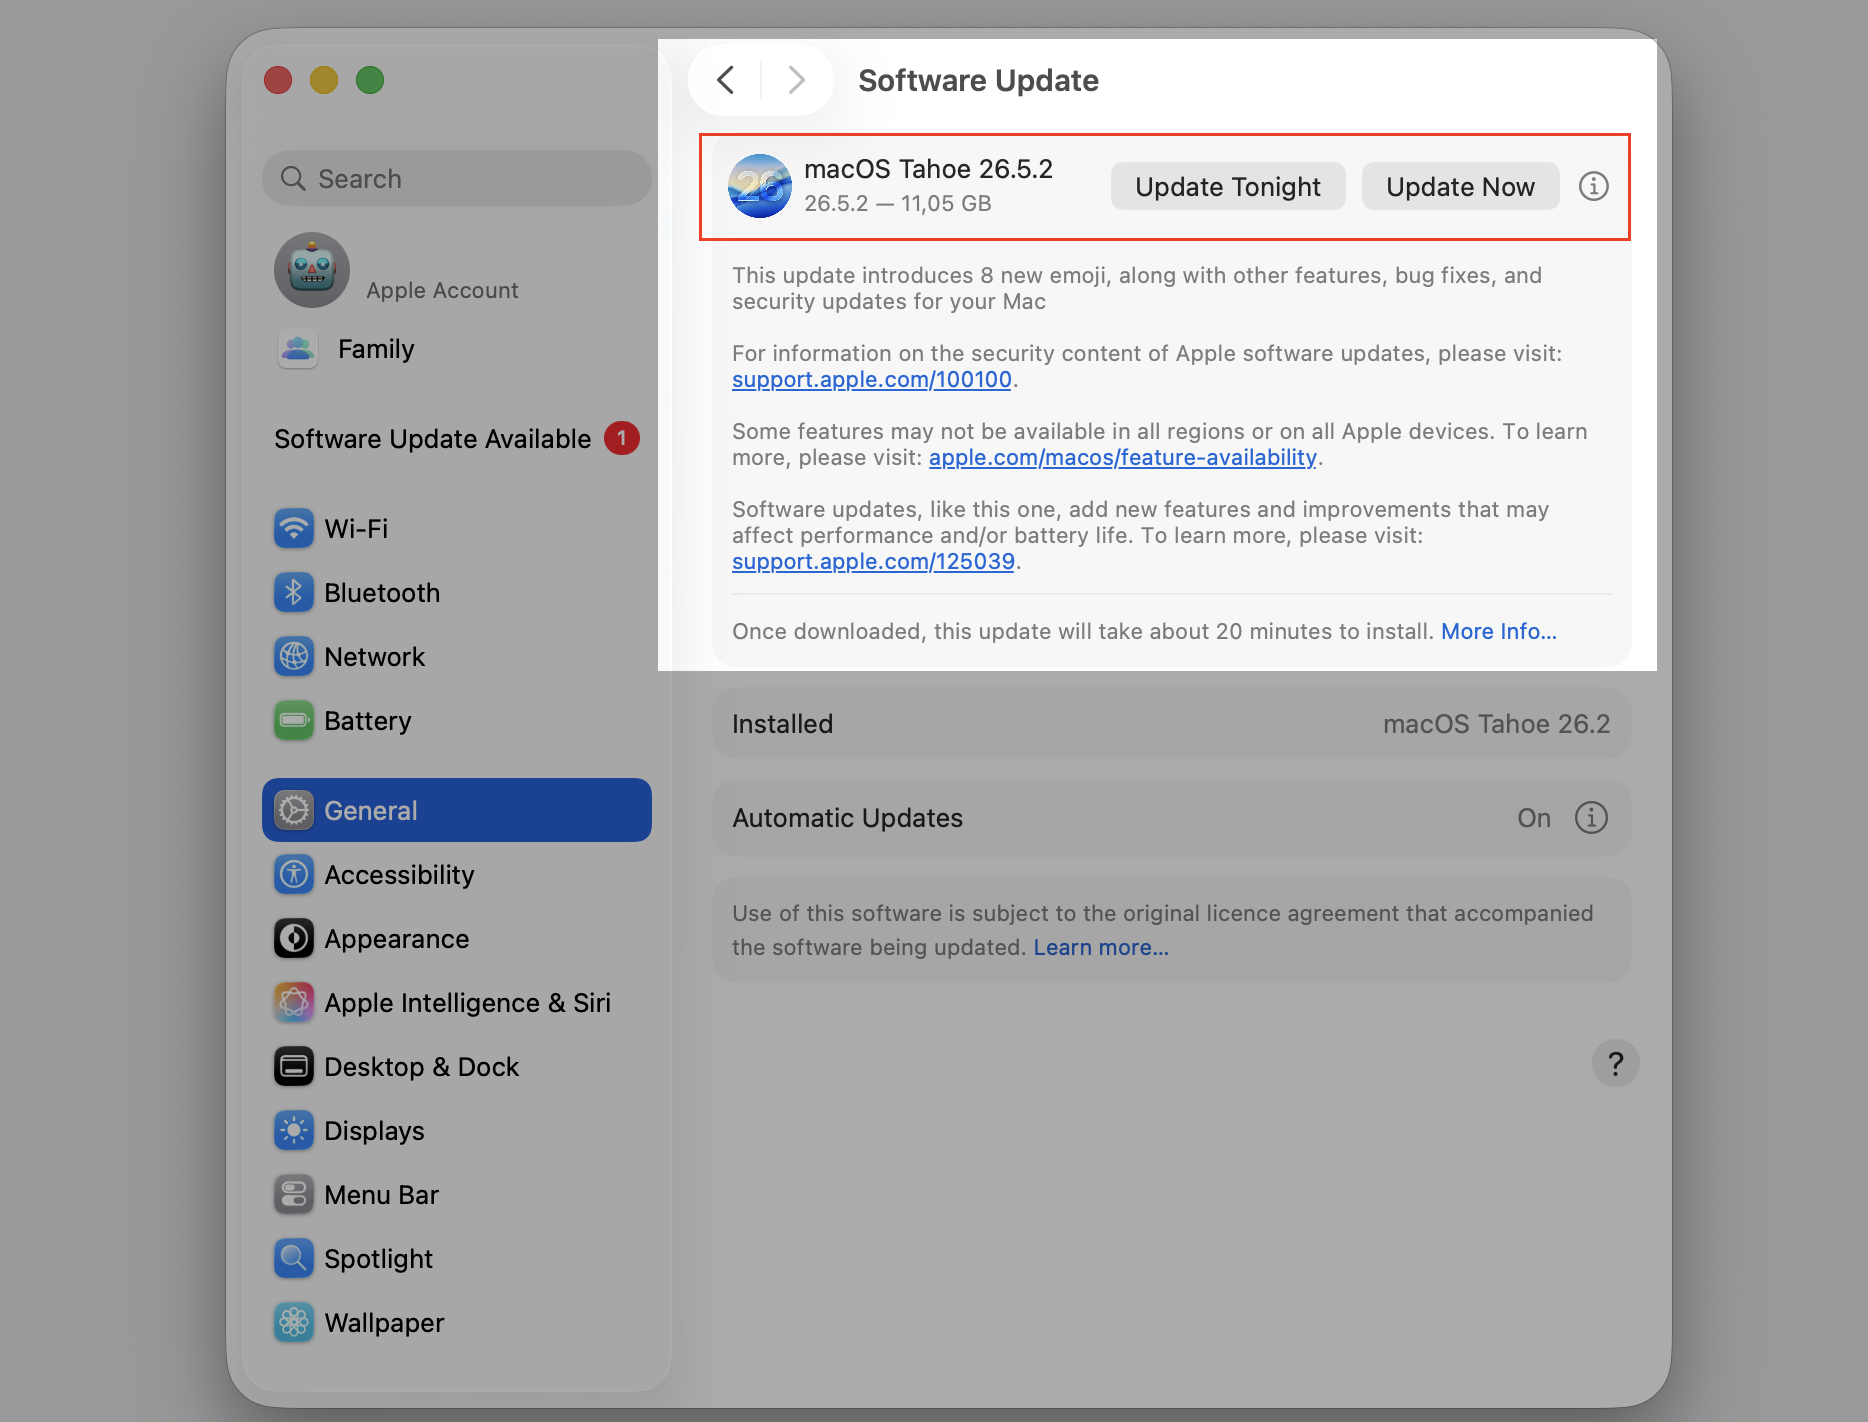Image resolution: width=1868 pixels, height=1422 pixels.
Task: Click Software Update Available item
Action: point(457,438)
